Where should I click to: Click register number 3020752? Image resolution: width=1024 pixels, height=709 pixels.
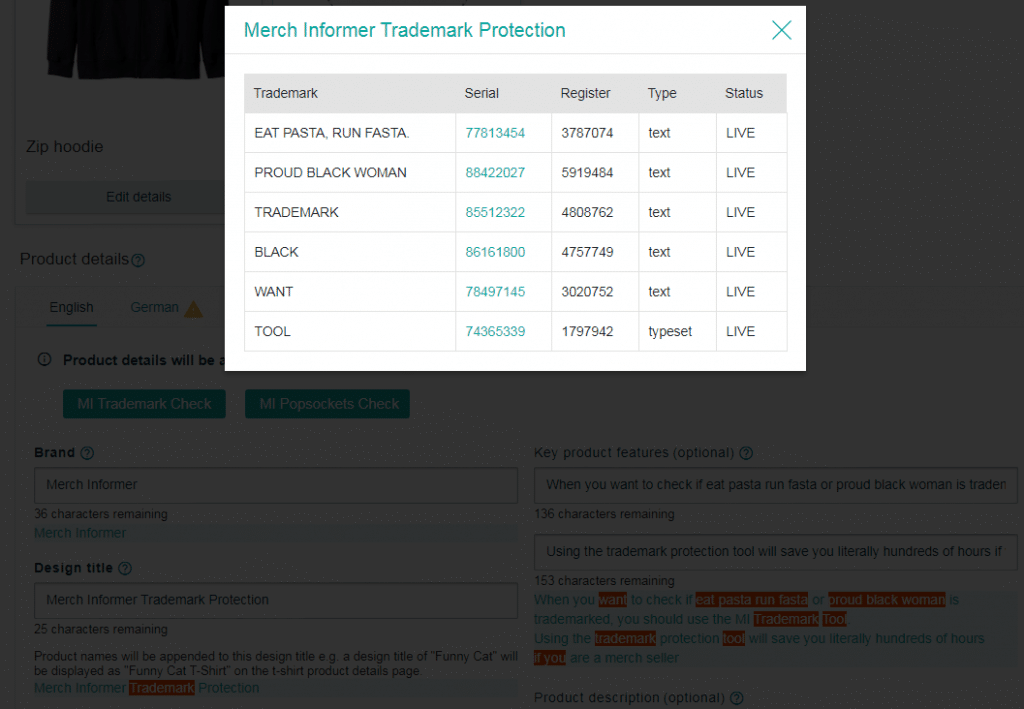(587, 292)
